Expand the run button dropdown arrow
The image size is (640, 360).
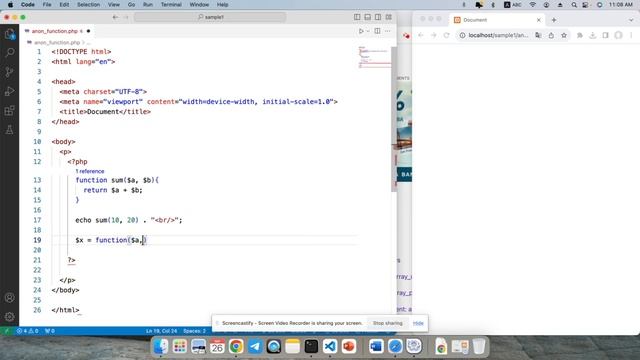368,31
